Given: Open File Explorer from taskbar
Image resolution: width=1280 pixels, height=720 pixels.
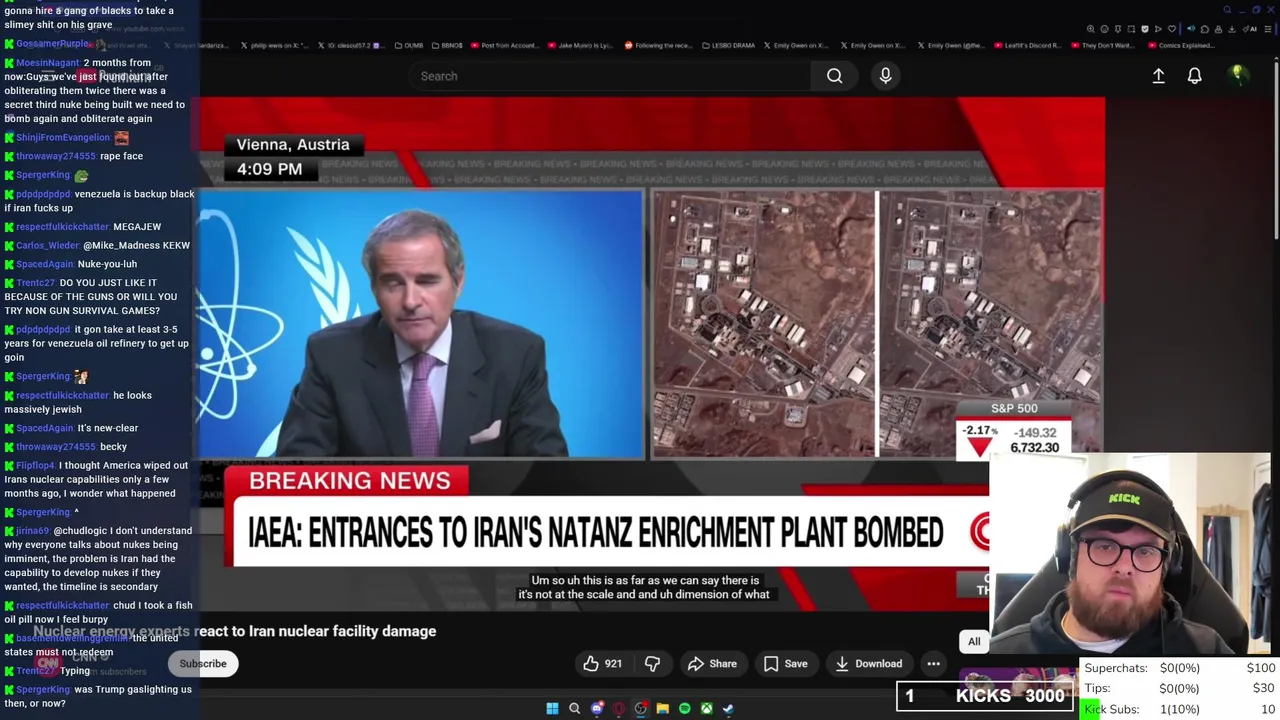Looking at the screenshot, I should point(662,709).
